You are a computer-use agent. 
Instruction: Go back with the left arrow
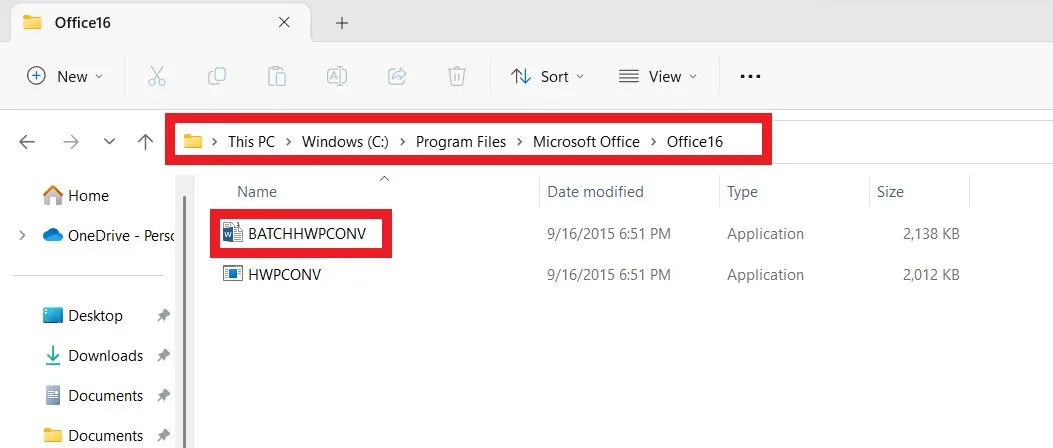(x=27, y=142)
